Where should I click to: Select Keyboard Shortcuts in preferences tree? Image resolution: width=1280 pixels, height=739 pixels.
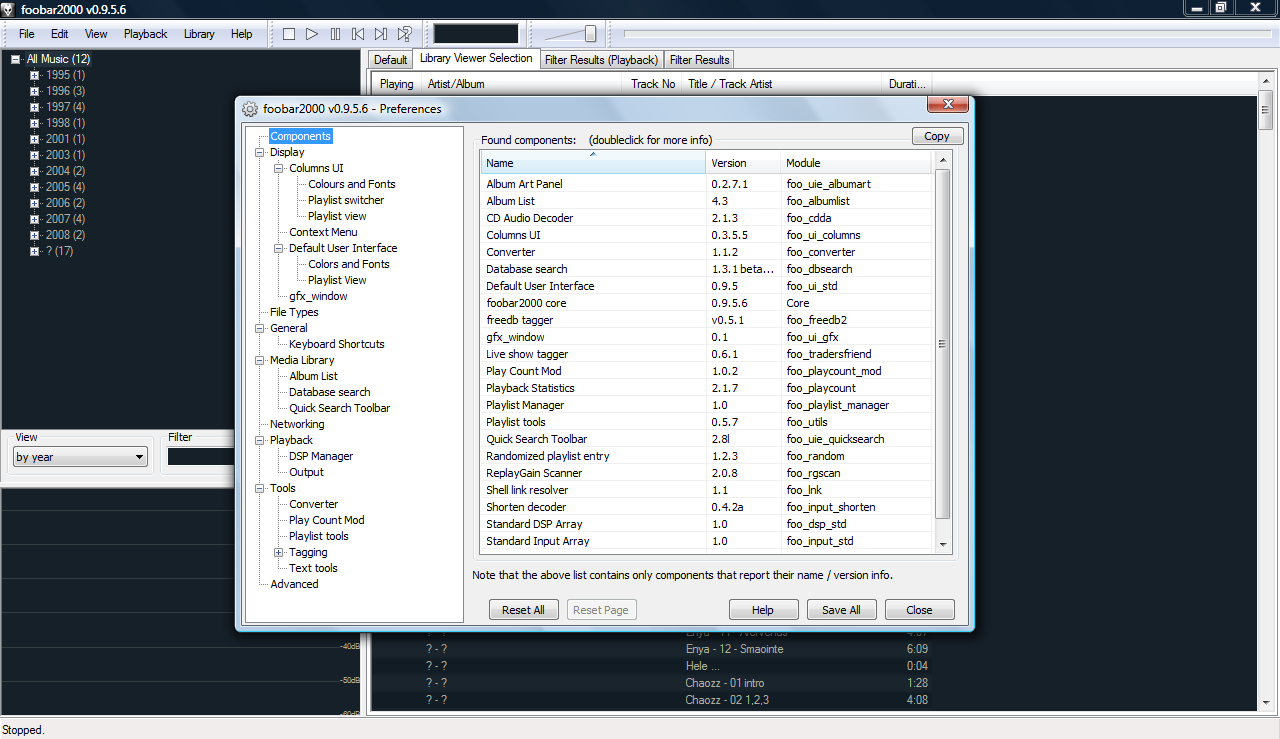tap(336, 344)
